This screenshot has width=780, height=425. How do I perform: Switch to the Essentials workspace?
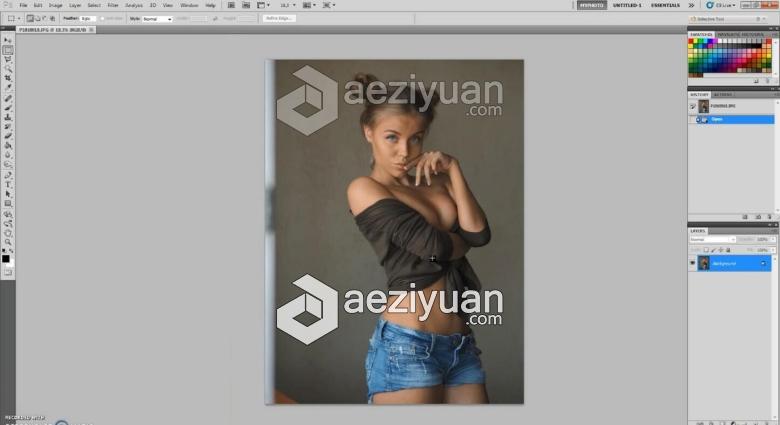click(x=665, y=5)
